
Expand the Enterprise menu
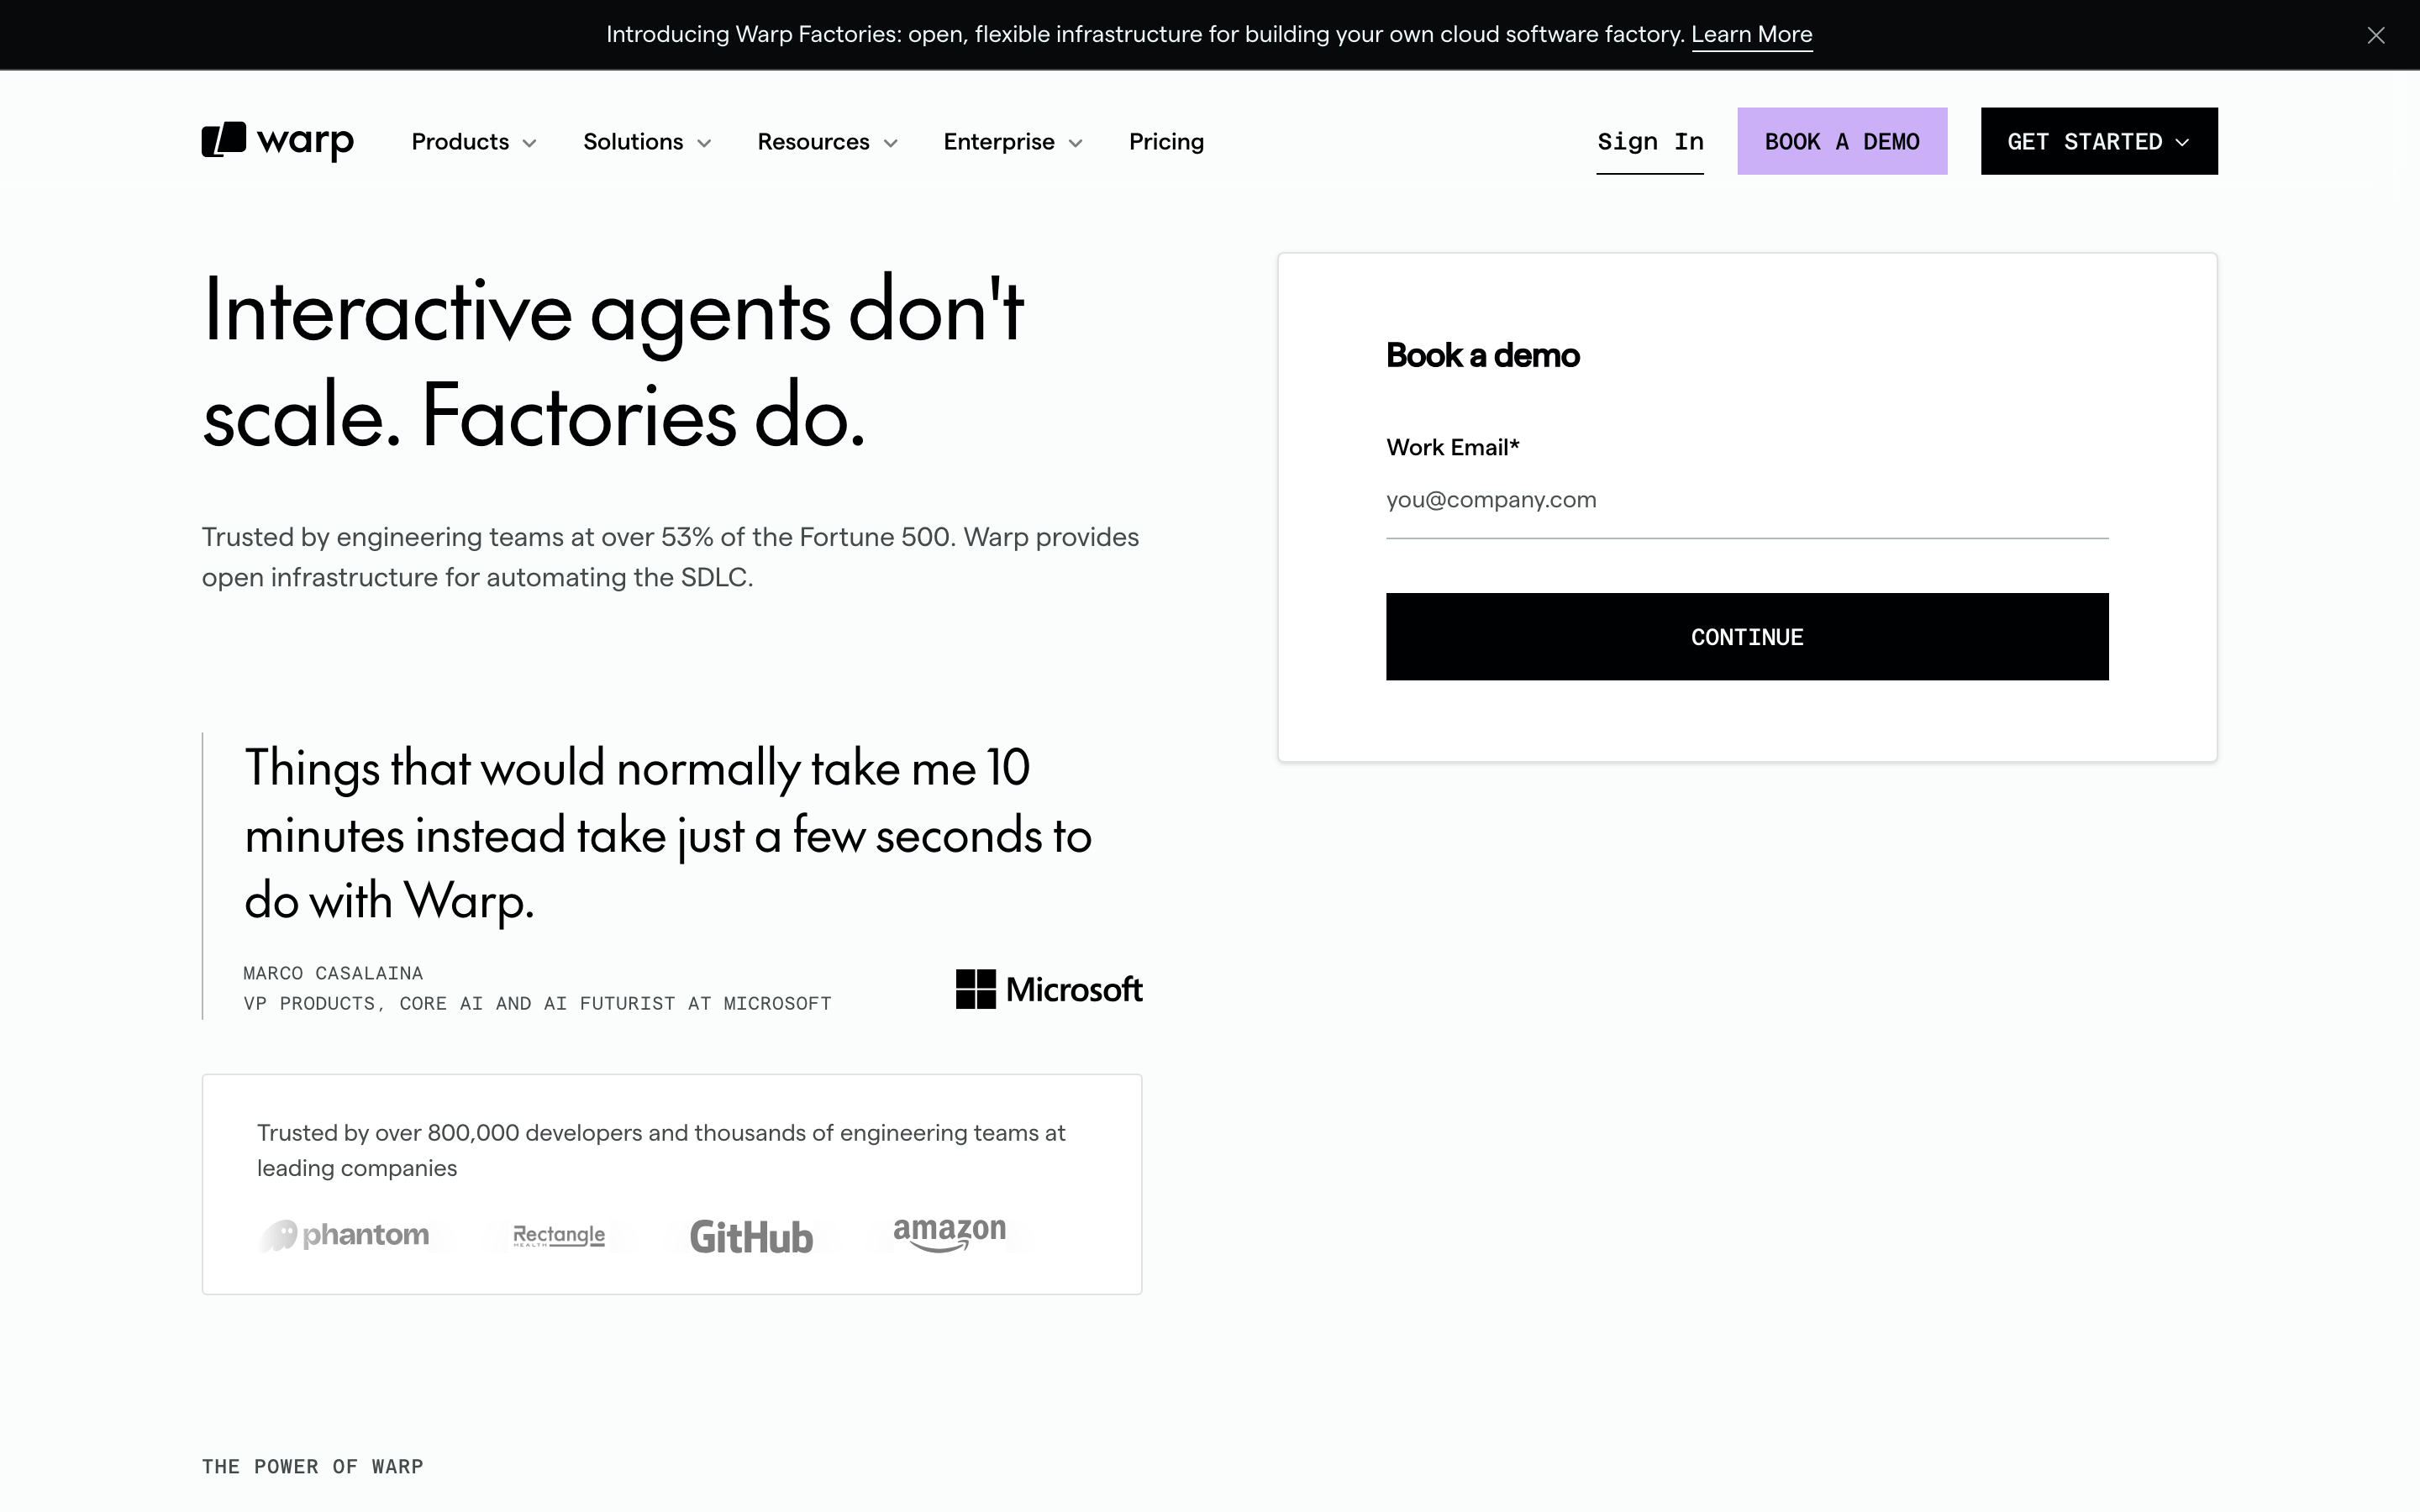pos(1013,142)
